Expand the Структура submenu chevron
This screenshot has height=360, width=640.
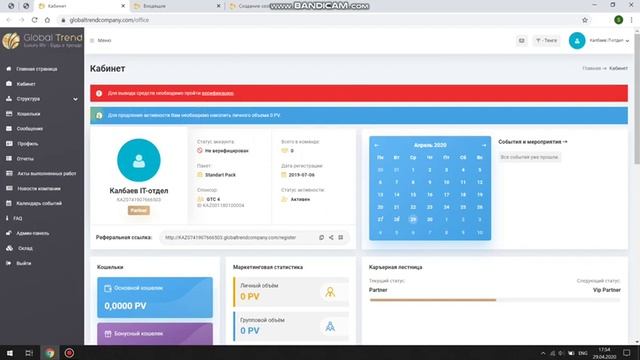[x=76, y=99]
